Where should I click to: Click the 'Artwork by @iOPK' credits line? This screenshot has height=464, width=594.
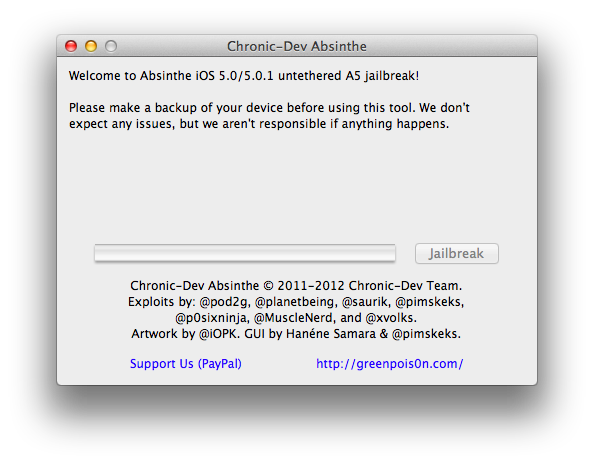coord(296,334)
